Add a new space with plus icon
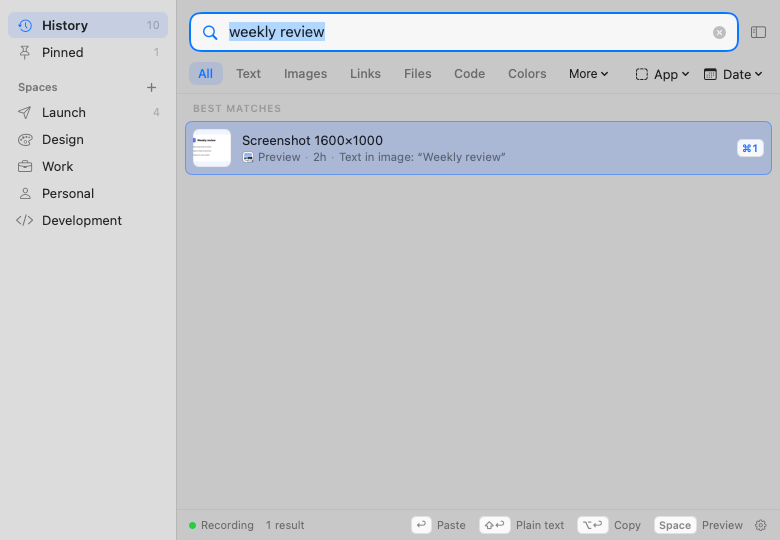 151,88
